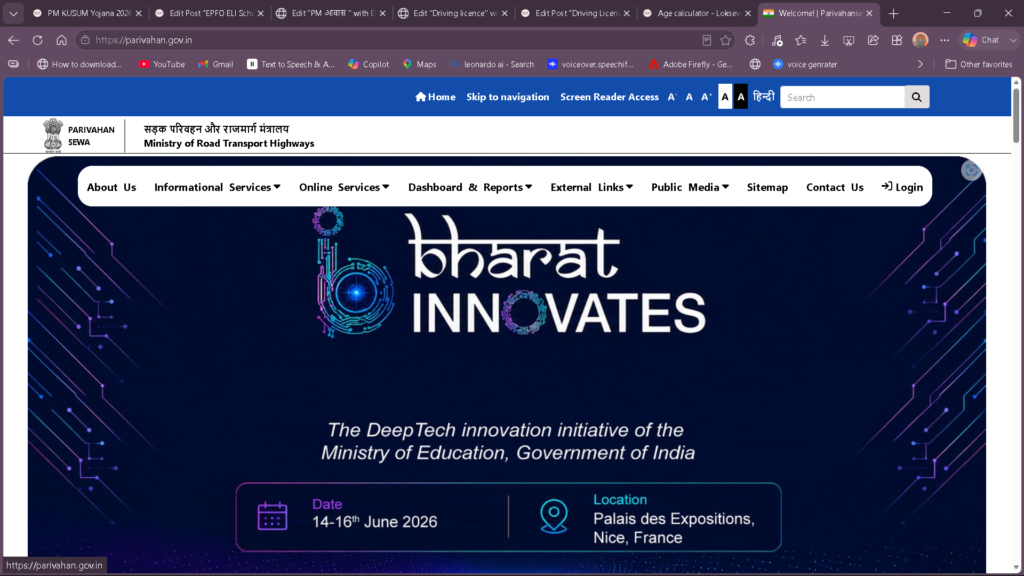Open the Favorites list icon
The image size is (1024, 576).
[801, 40]
